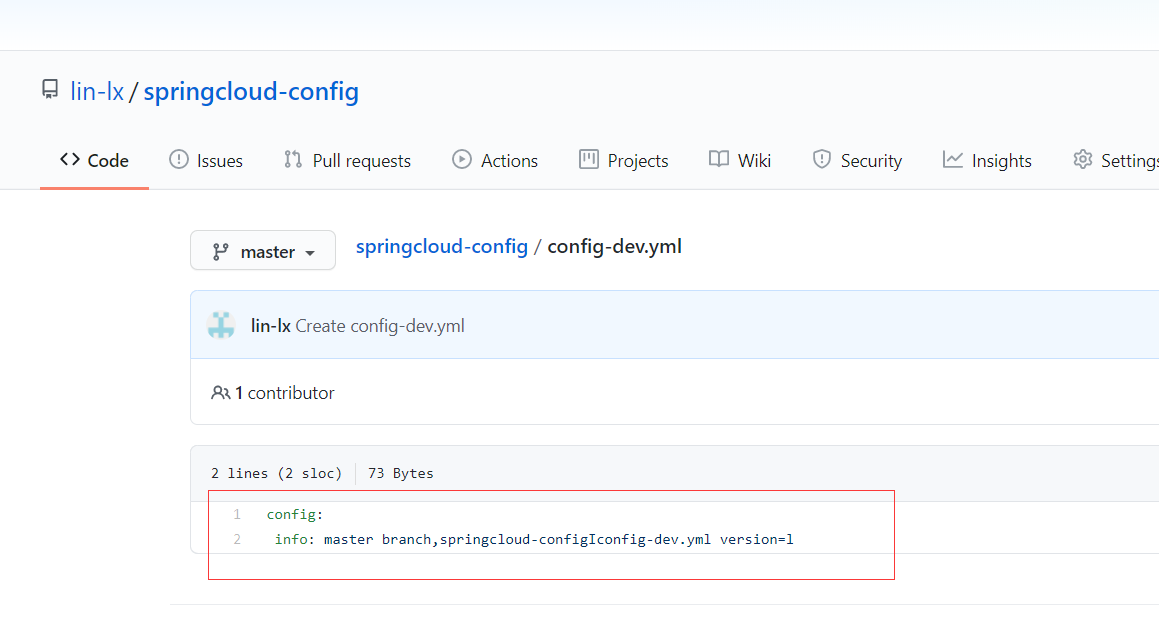Click the '73 Bytes' file size text

click(x=401, y=473)
